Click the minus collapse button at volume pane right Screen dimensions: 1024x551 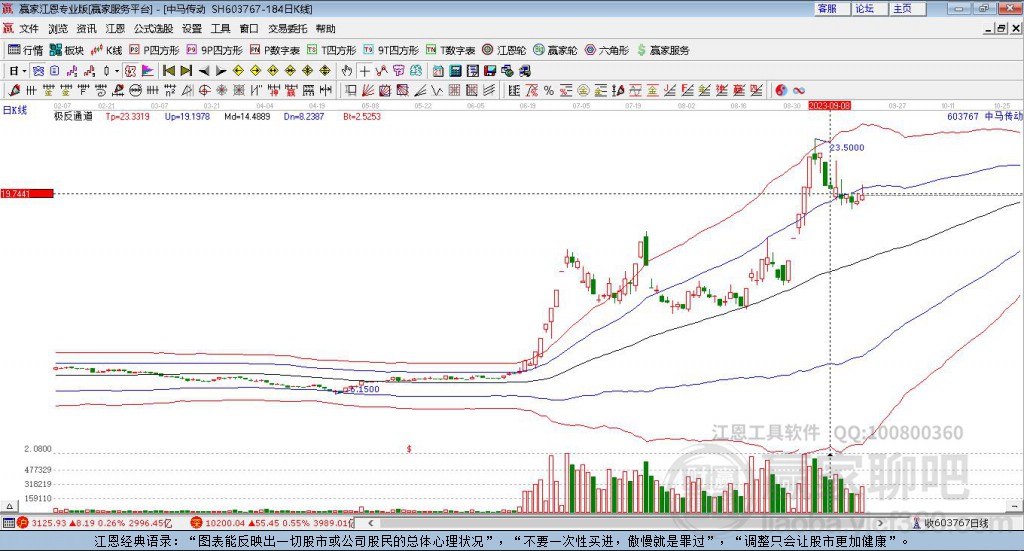tap(1014, 506)
